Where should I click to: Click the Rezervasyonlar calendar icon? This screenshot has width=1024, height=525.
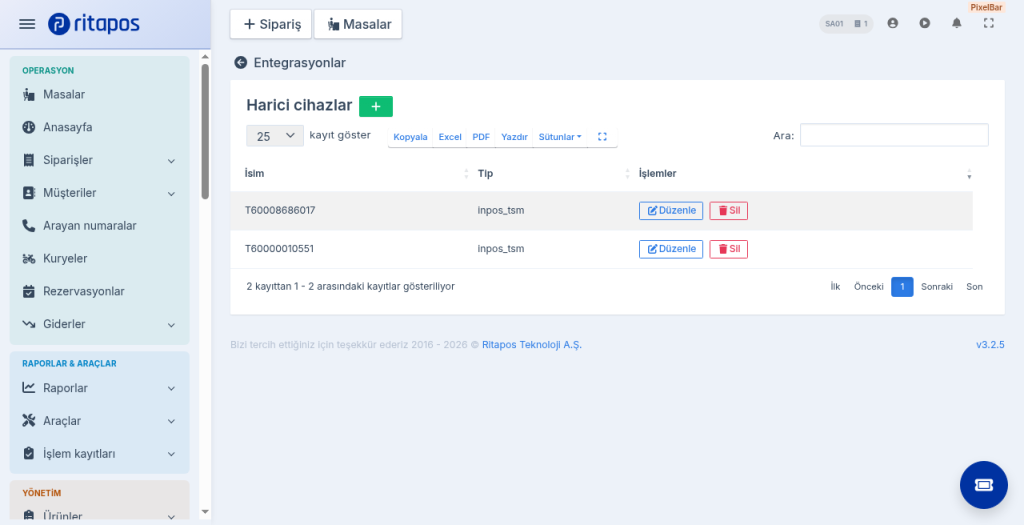click(x=29, y=291)
